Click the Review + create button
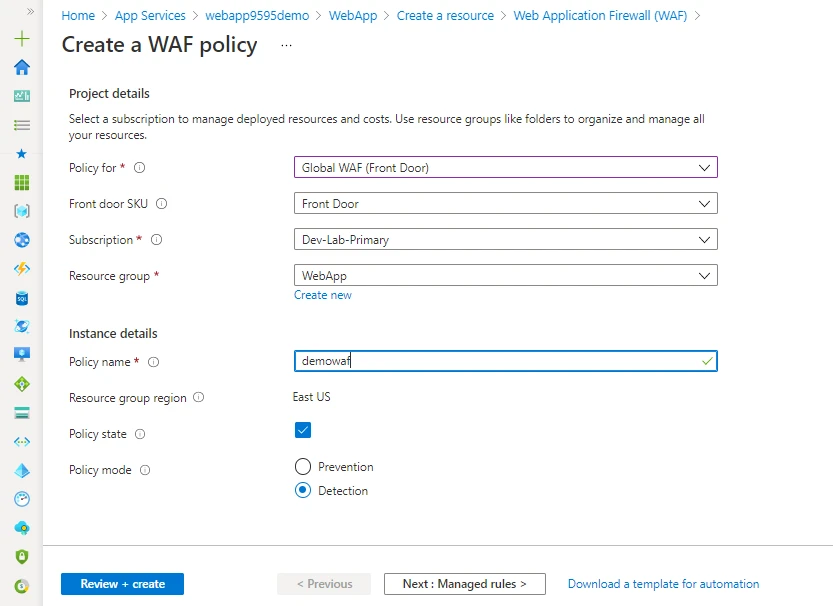 tap(122, 583)
